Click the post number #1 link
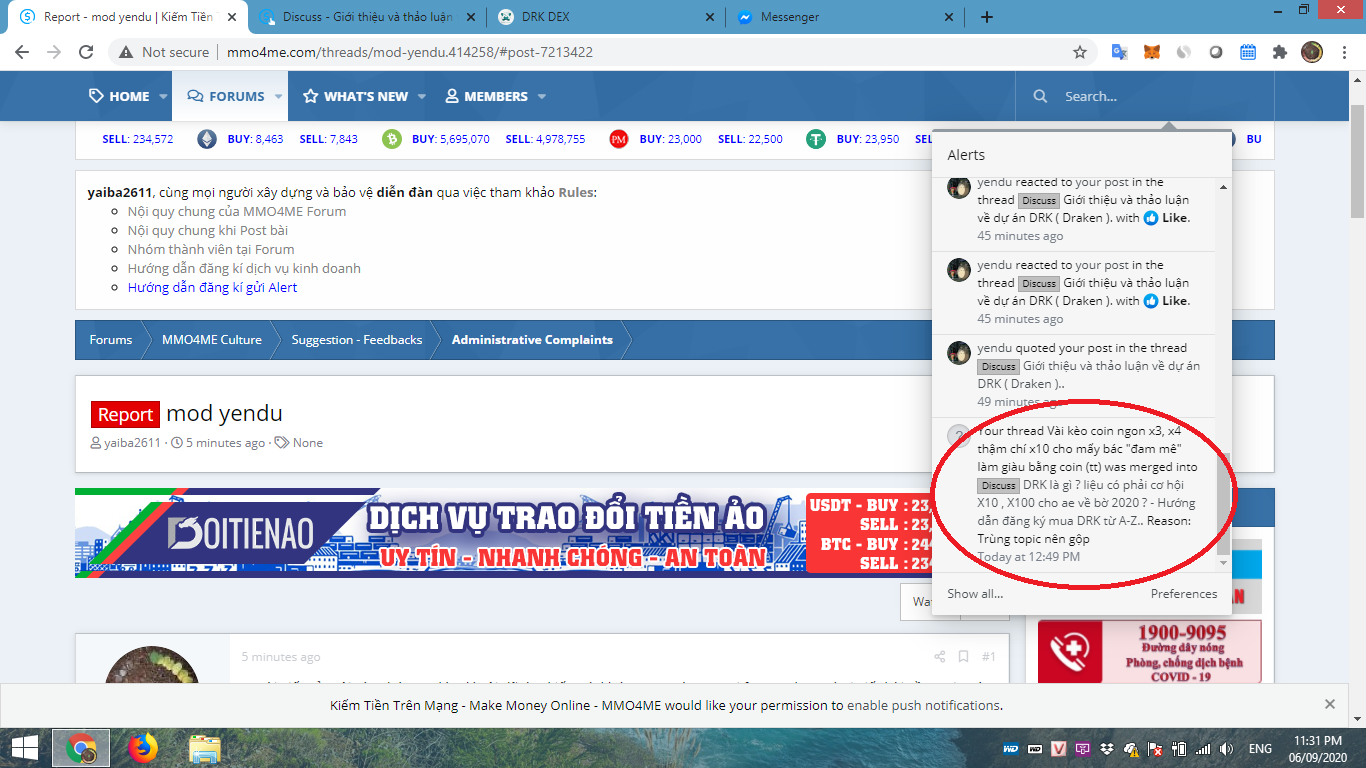This screenshot has height=768, width=1366. coord(988,657)
